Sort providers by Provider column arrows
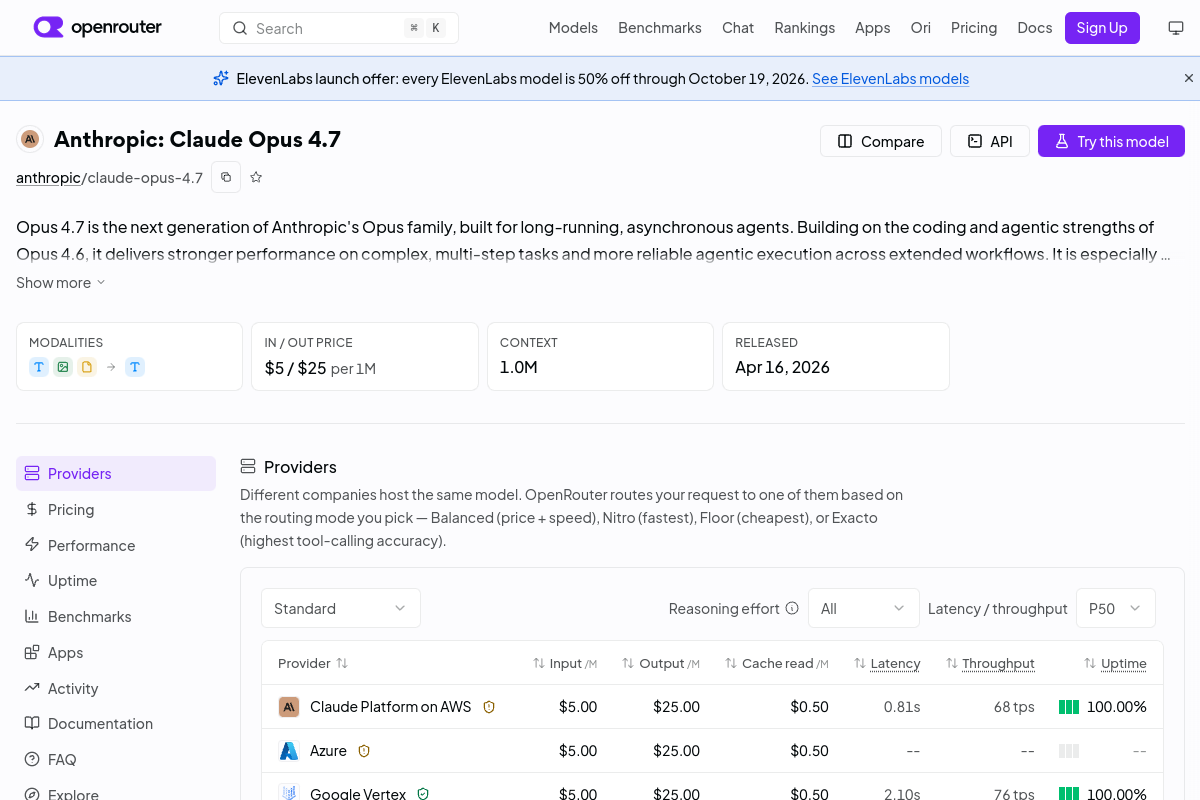Image resolution: width=1200 pixels, height=800 pixels. (342, 663)
